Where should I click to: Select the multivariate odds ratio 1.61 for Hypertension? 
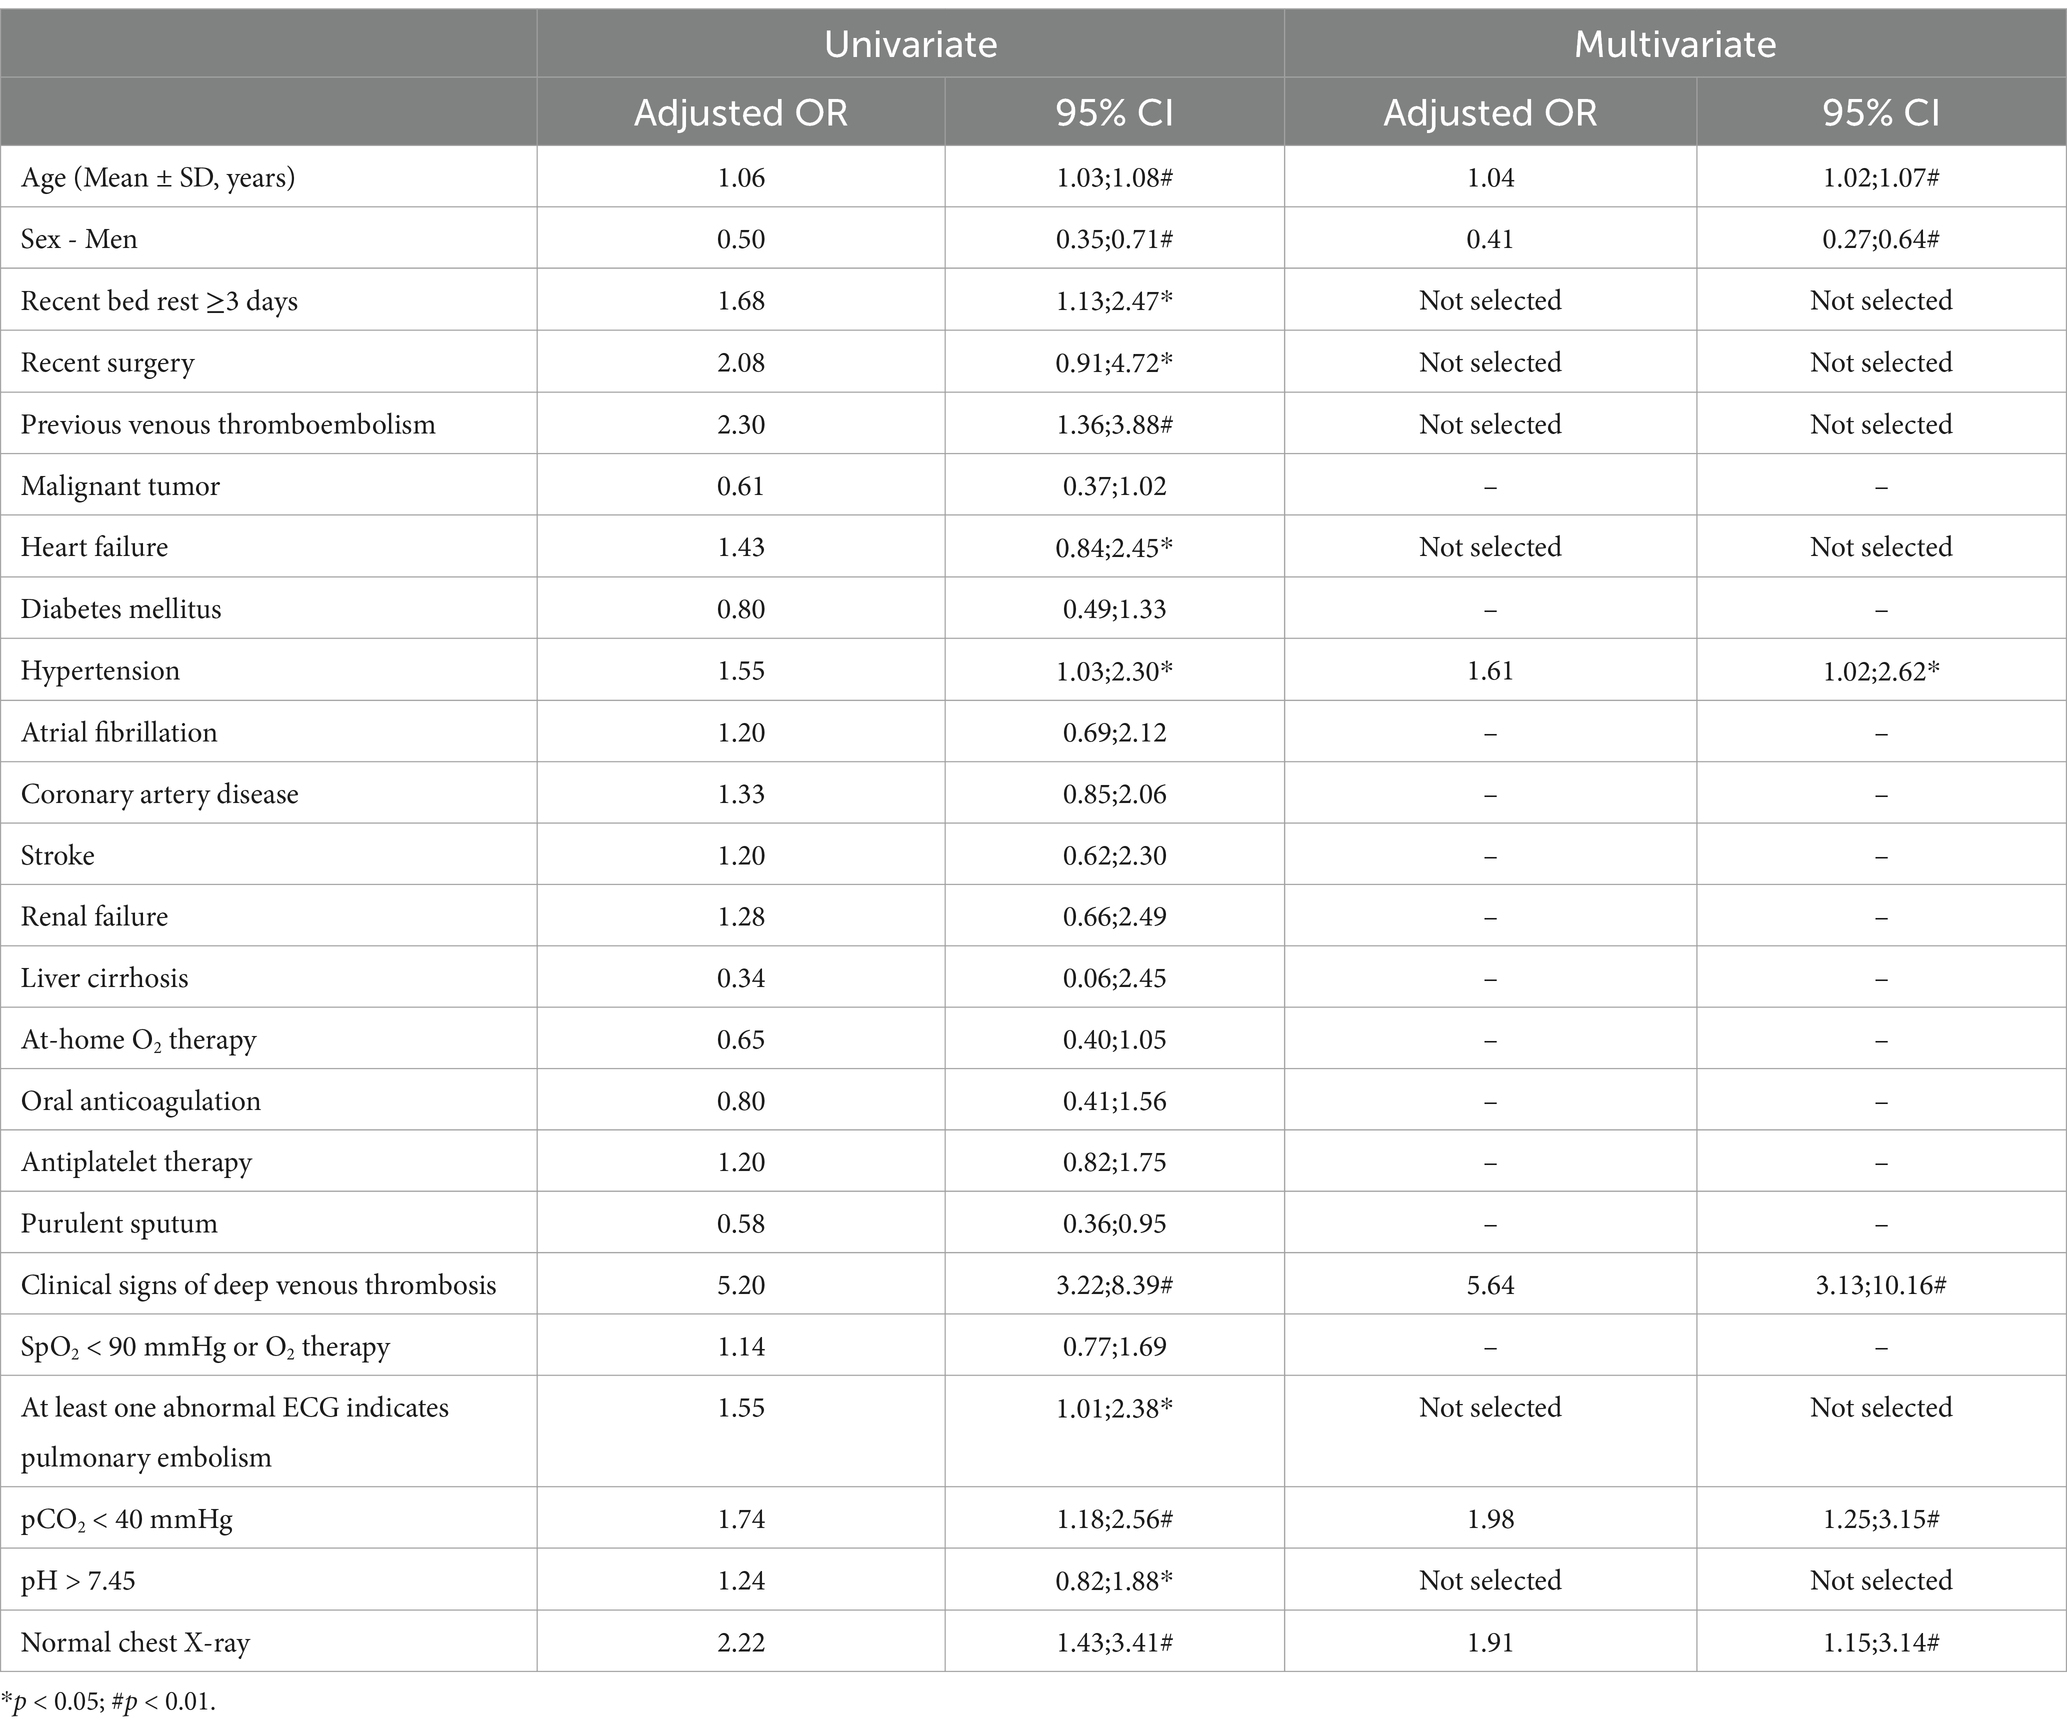click(x=1490, y=670)
